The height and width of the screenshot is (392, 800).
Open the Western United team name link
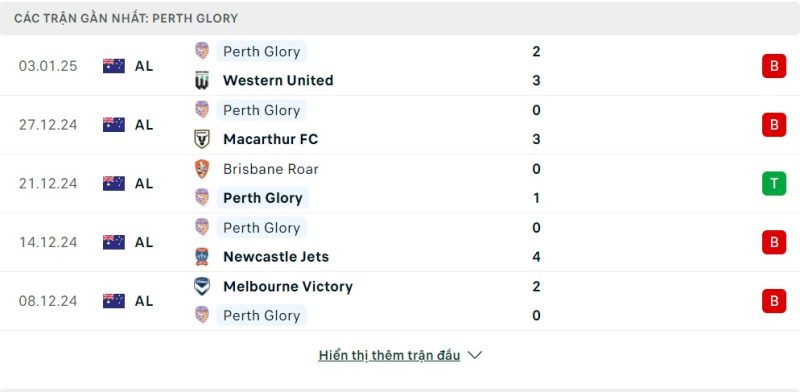[278, 80]
